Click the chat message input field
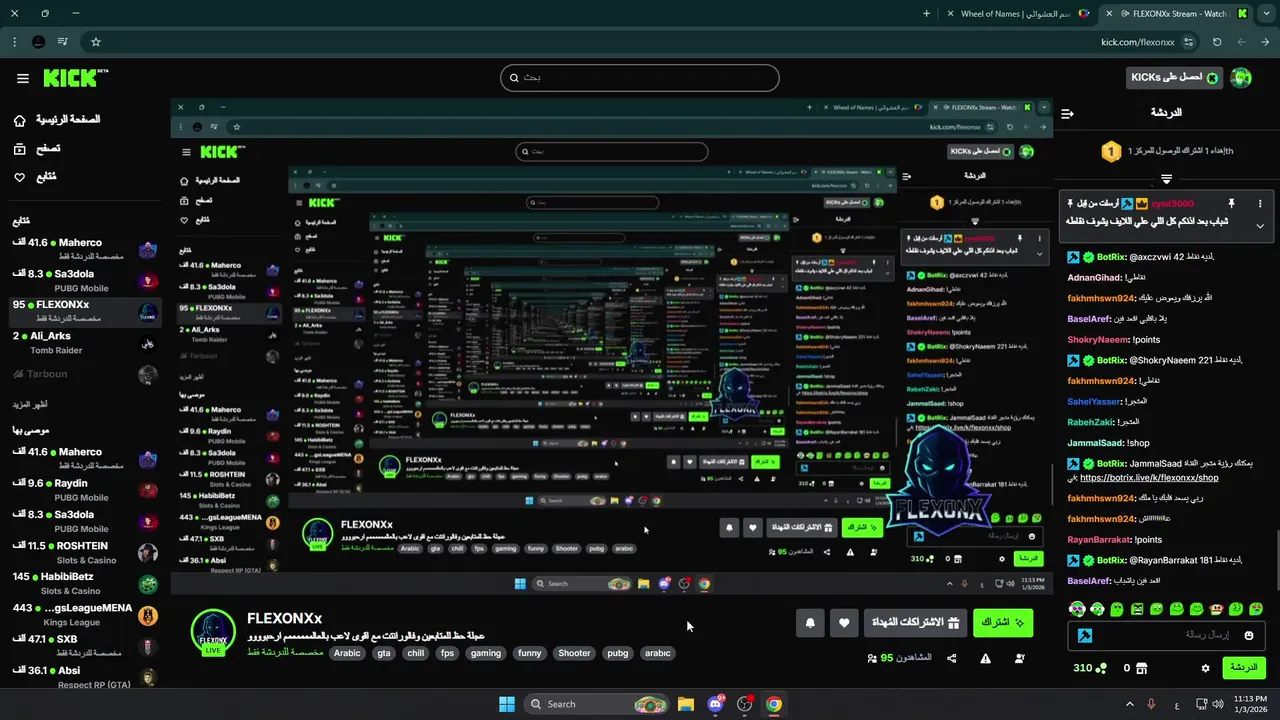This screenshot has height=720, width=1280. coord(1166,635)
